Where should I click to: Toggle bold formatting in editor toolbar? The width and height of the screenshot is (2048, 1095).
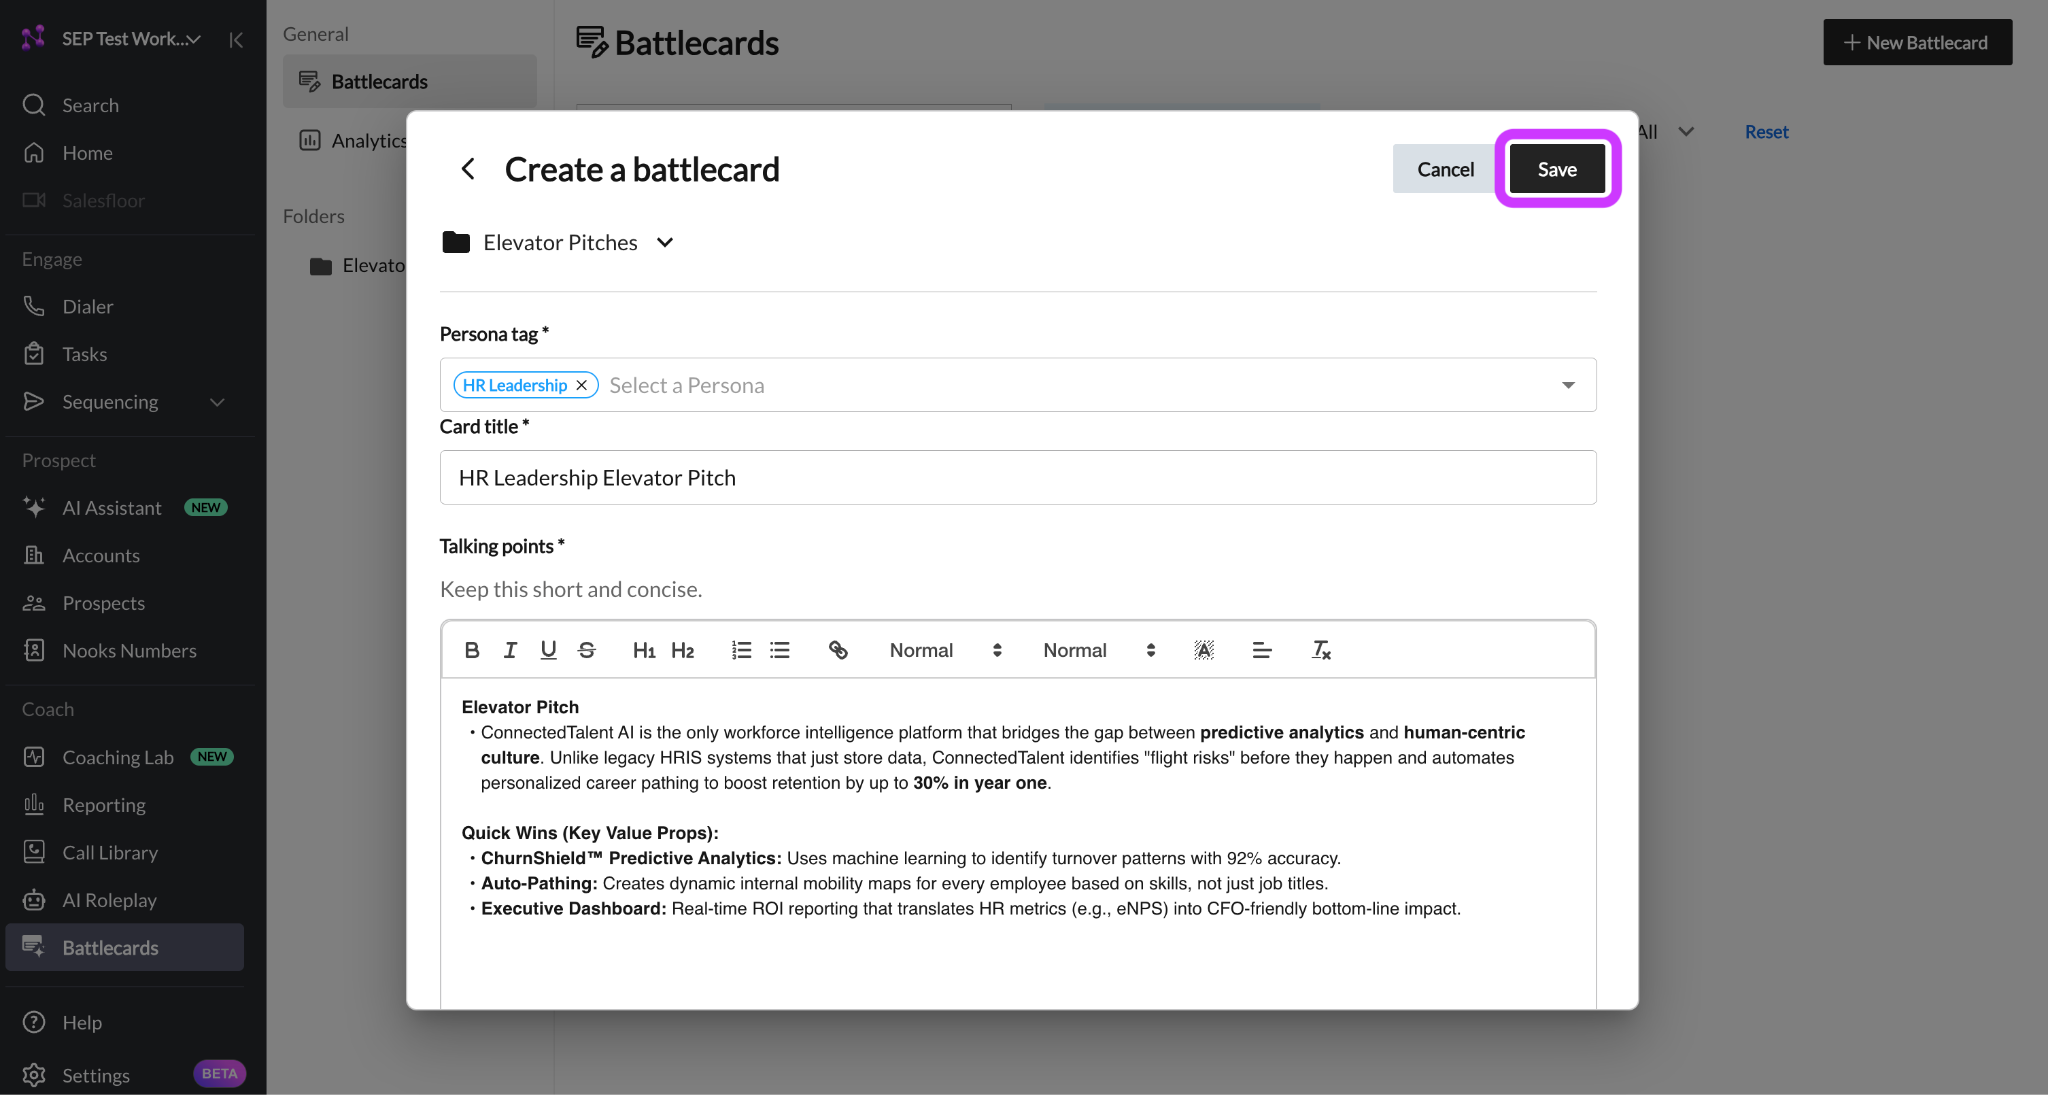(472, 650)
